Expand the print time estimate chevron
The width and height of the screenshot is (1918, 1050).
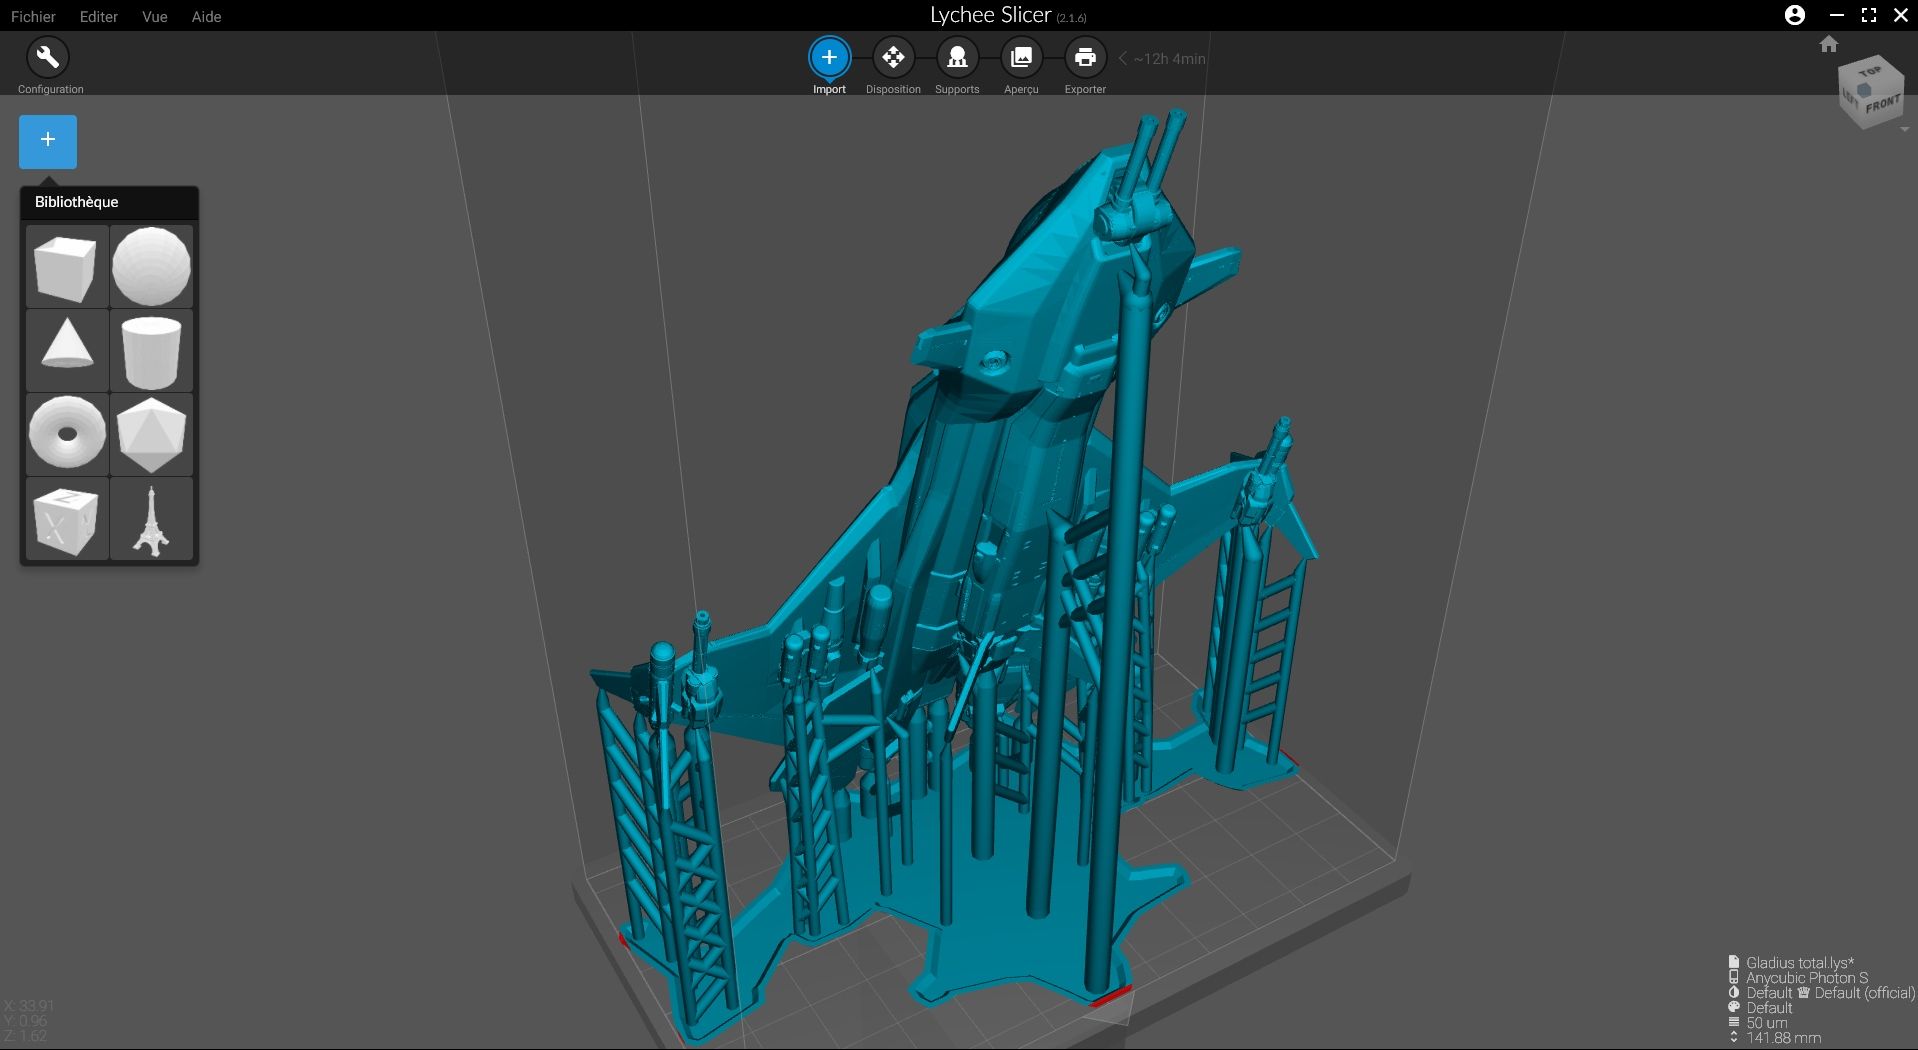[x=1123, y=59]
